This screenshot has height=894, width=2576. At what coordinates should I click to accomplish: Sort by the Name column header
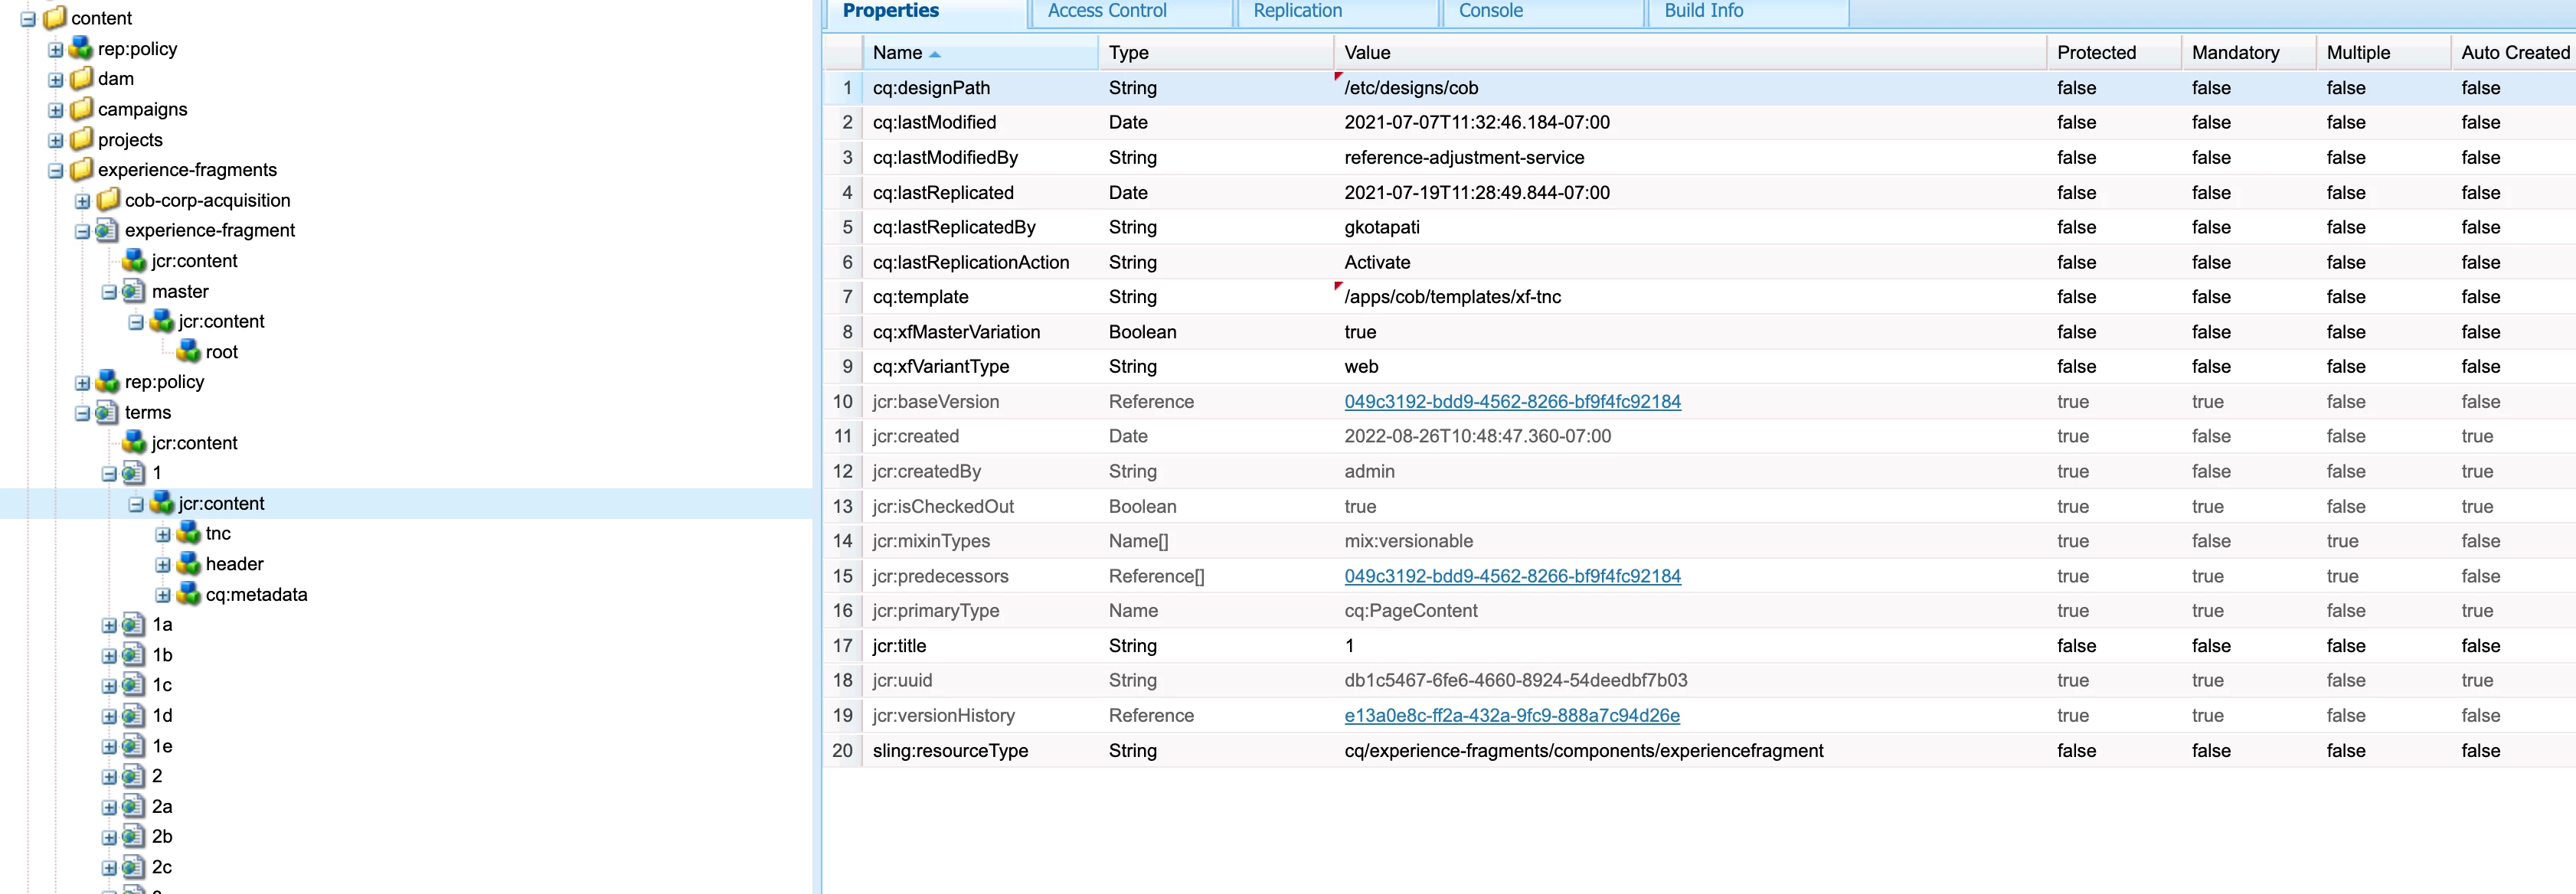(897, 53)
